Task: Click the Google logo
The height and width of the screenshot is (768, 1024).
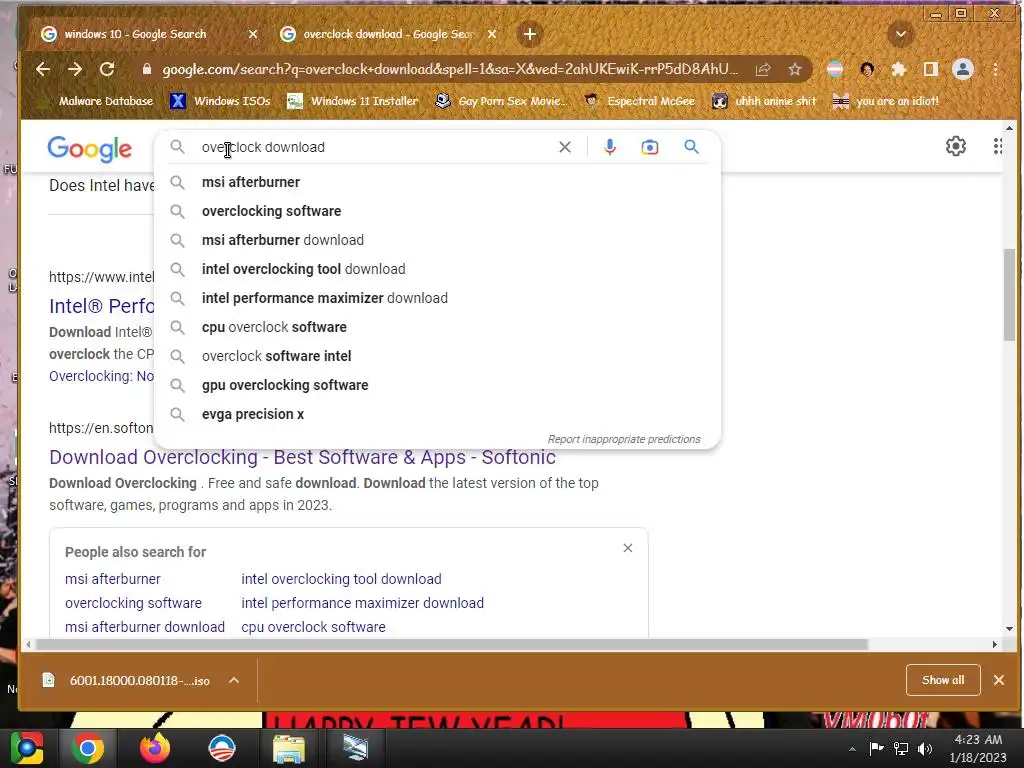Action: click(x=89, y=149)
